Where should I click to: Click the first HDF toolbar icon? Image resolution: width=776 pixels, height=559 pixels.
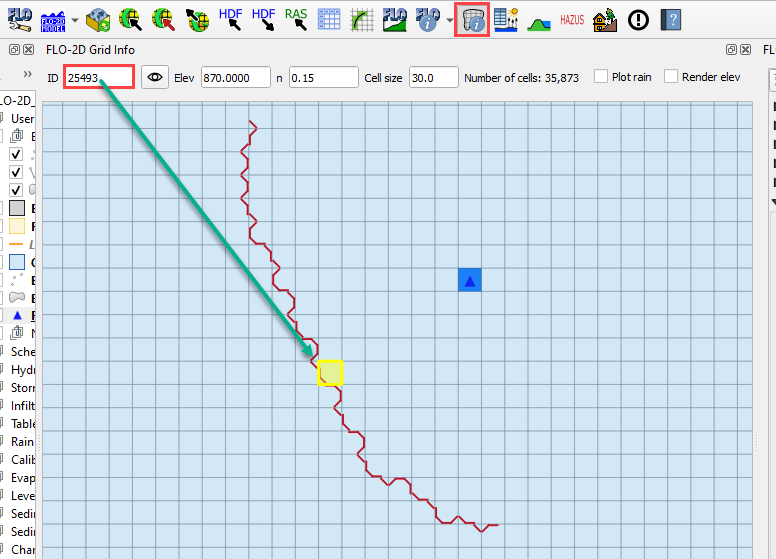tap(230, 19)
